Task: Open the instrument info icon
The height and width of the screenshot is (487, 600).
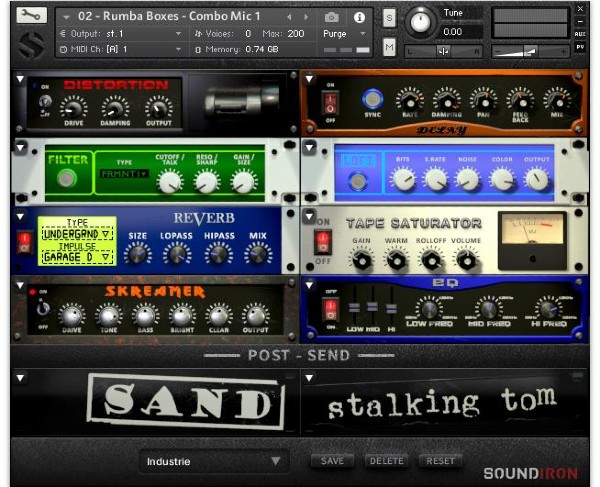Action: [x=359, y=17]
